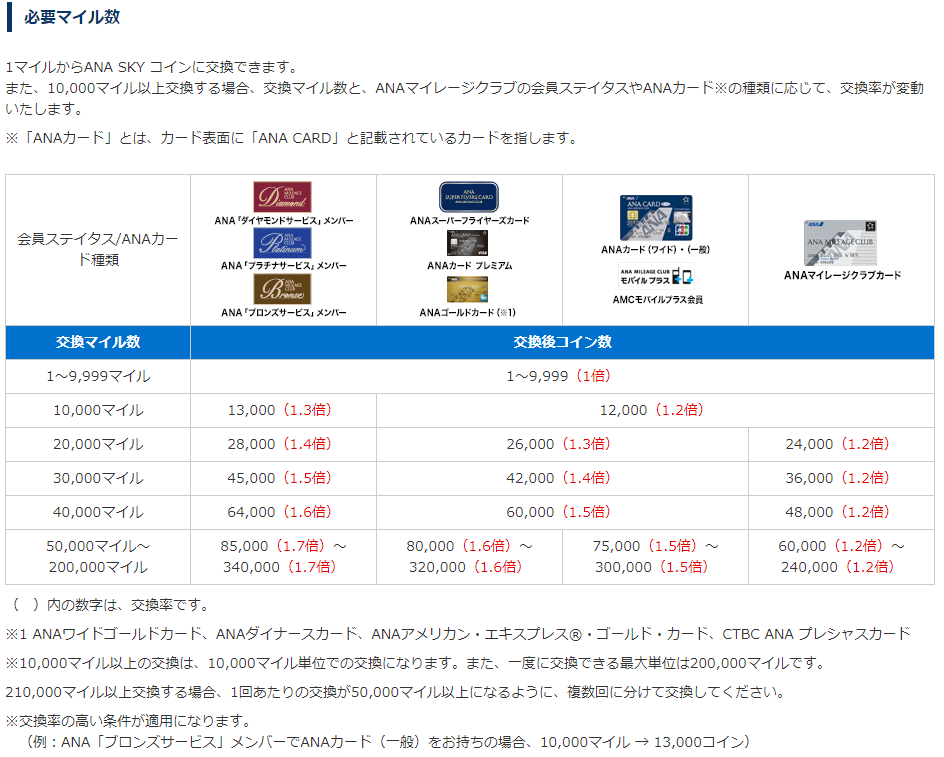Click the 20,000マイル row label
The width and height of the screenshot is (944, 757).
98,444
